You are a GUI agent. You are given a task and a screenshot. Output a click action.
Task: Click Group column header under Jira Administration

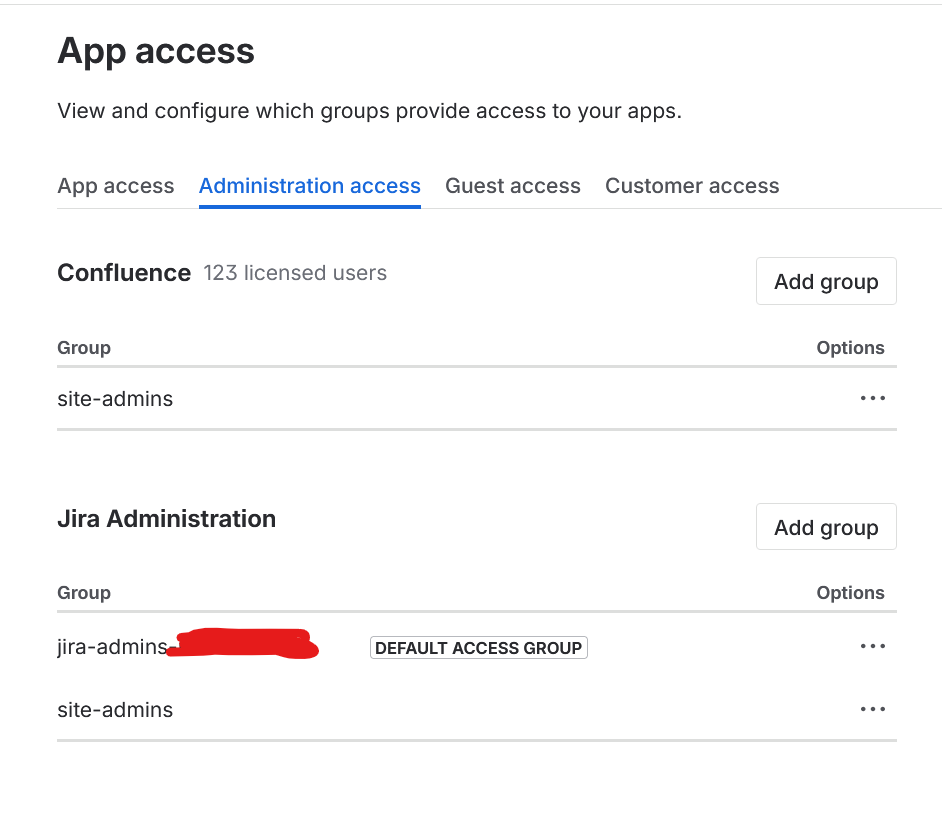[x=84, y=593]
